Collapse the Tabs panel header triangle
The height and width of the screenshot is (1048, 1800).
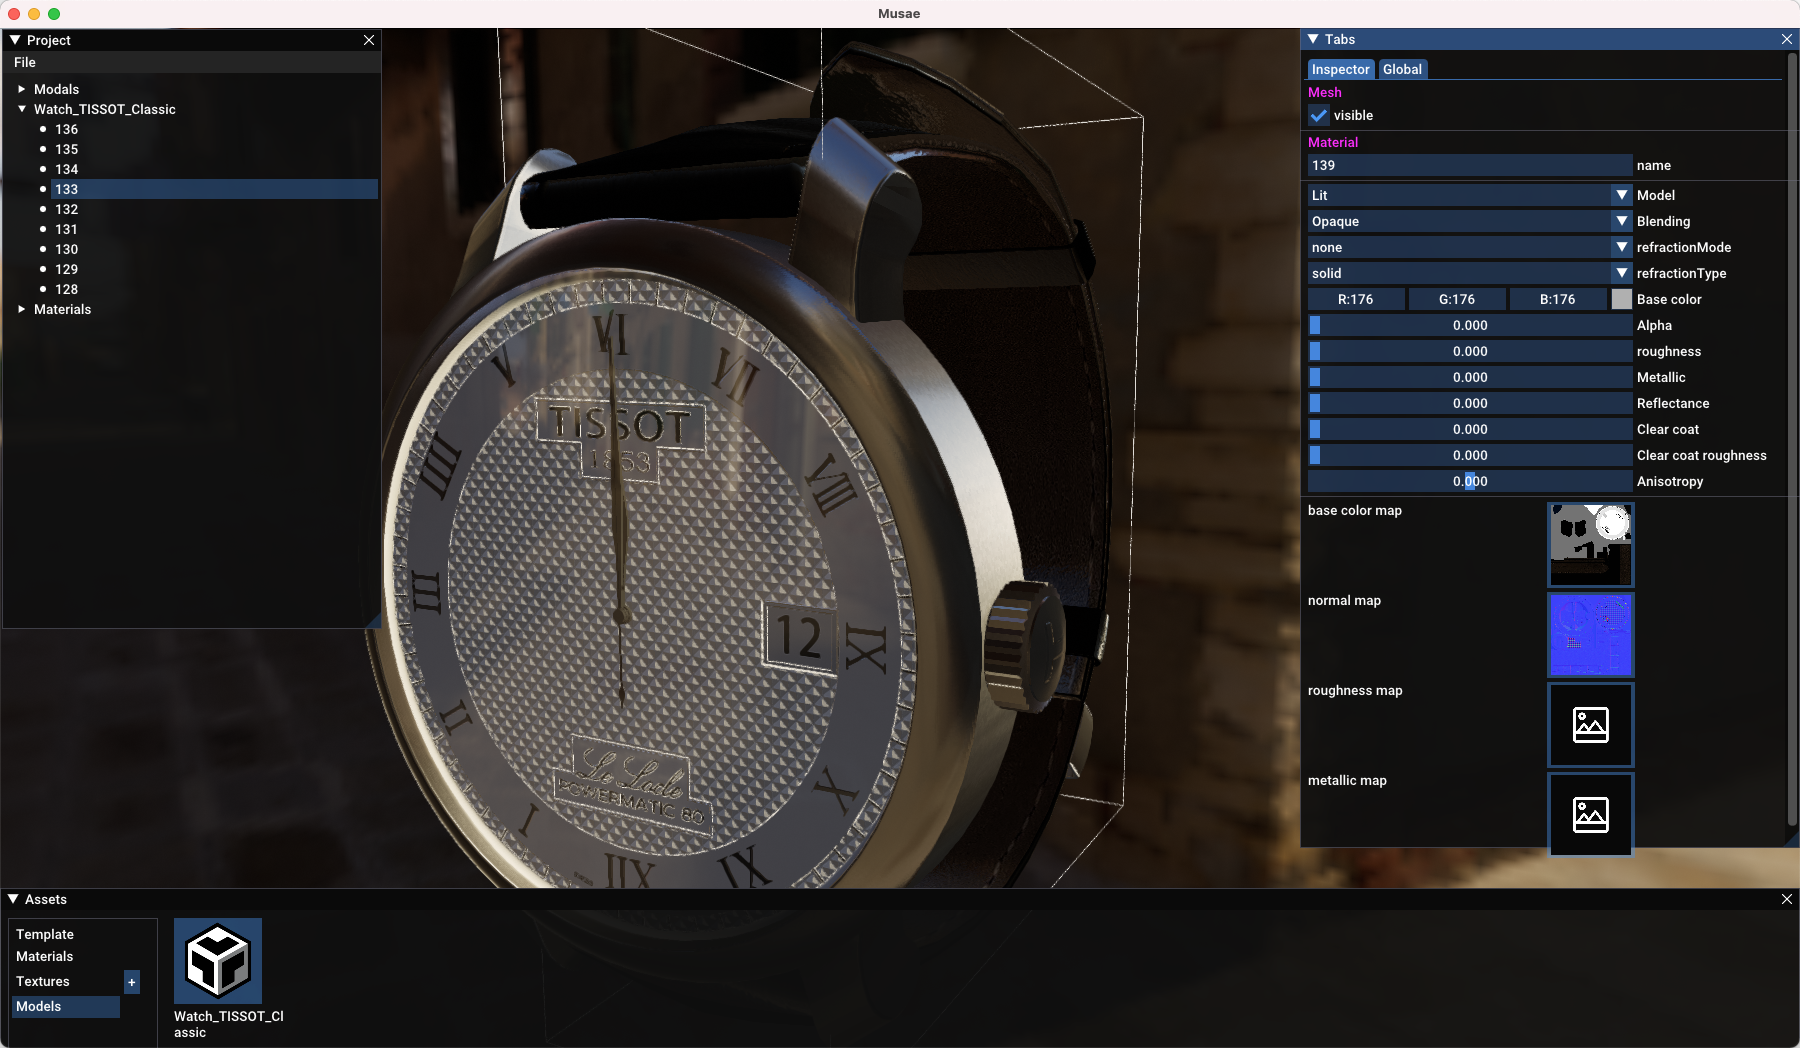[1313, 39]
